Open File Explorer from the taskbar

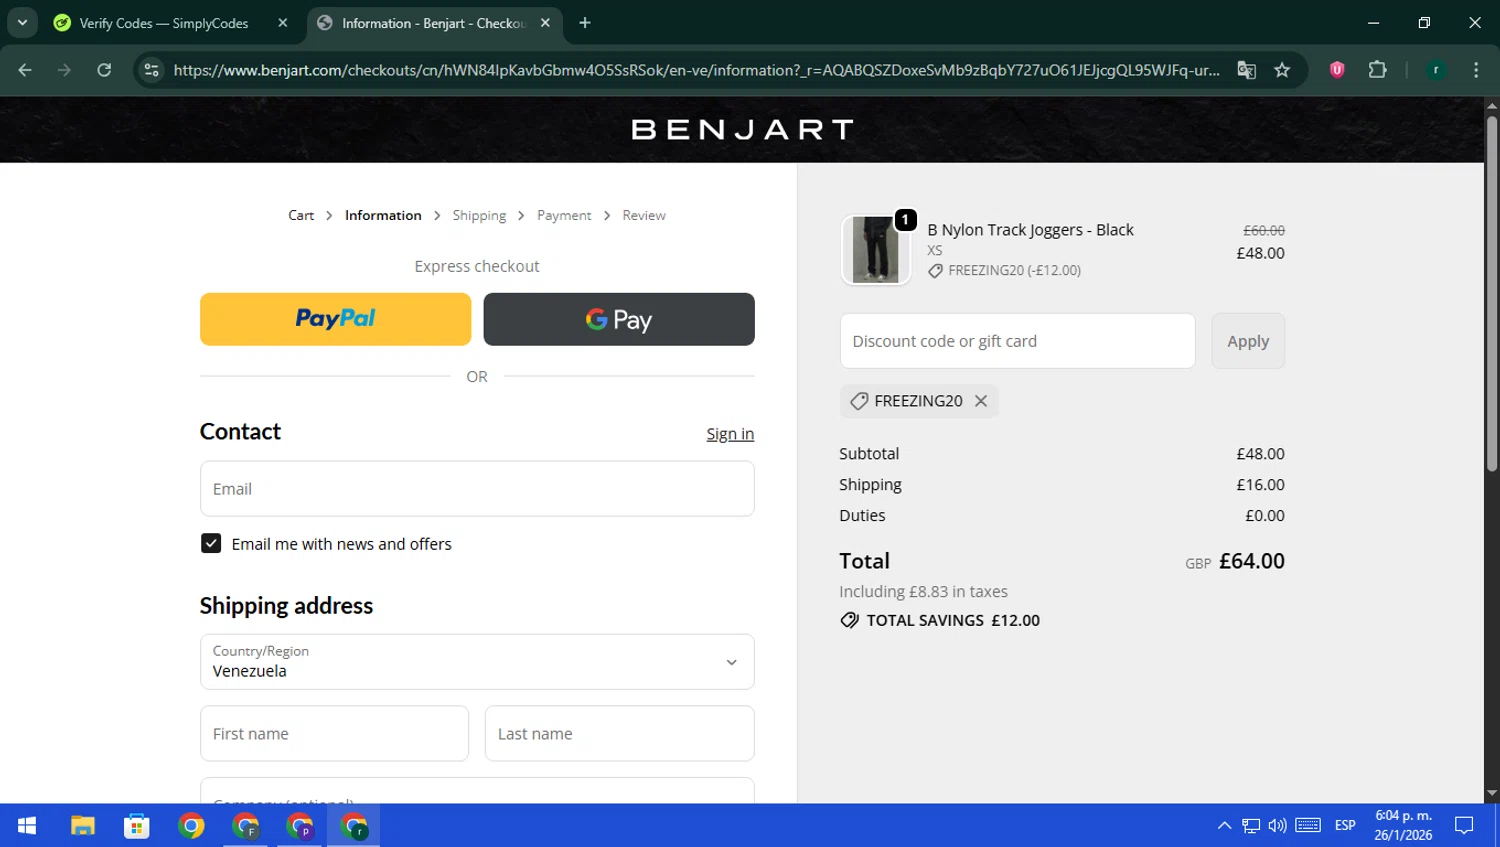click(82, 826)
